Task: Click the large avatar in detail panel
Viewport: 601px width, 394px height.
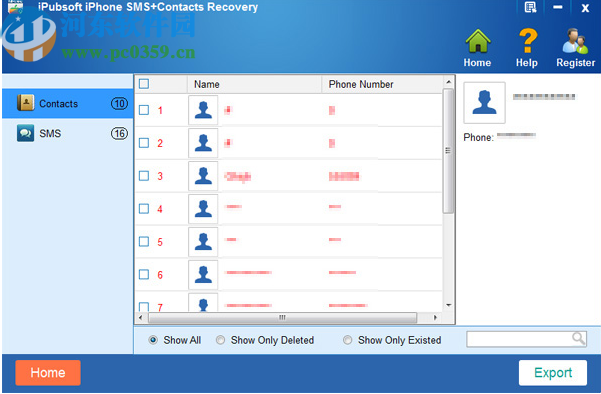Action: (x=484, y=103)
